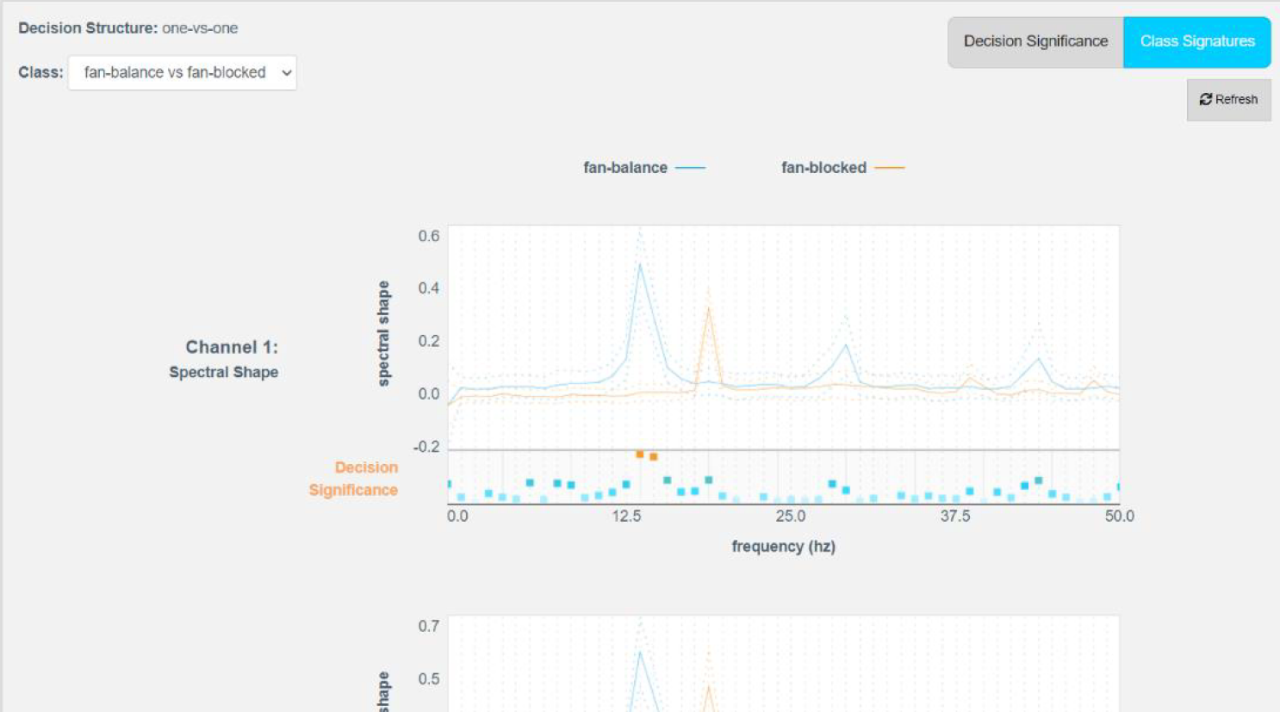The image size is (1280, 712).
Task: Click the orange line swatch beside fan-blocked
Action: (889, 168)
